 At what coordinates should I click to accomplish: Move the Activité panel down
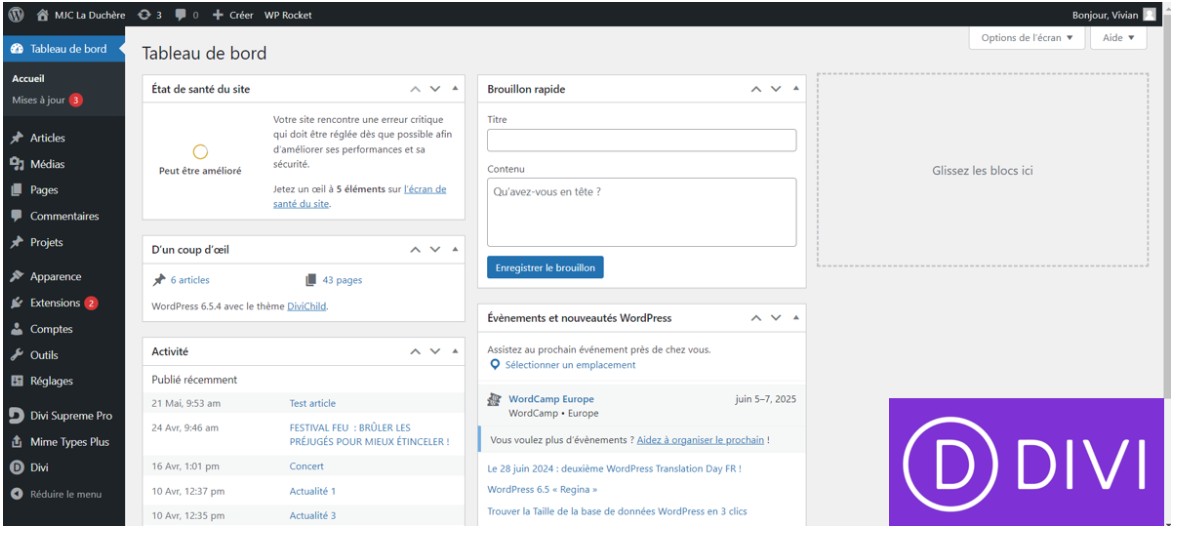point(435,352)
